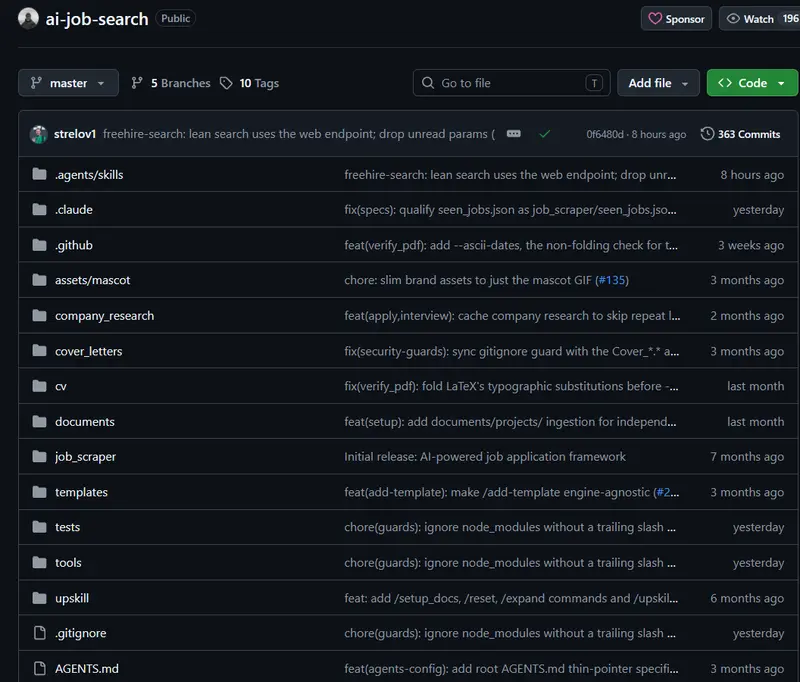Viewport: 800px width, 682px height.
Task: Click the Sponsor heart button
Action: 676,19
